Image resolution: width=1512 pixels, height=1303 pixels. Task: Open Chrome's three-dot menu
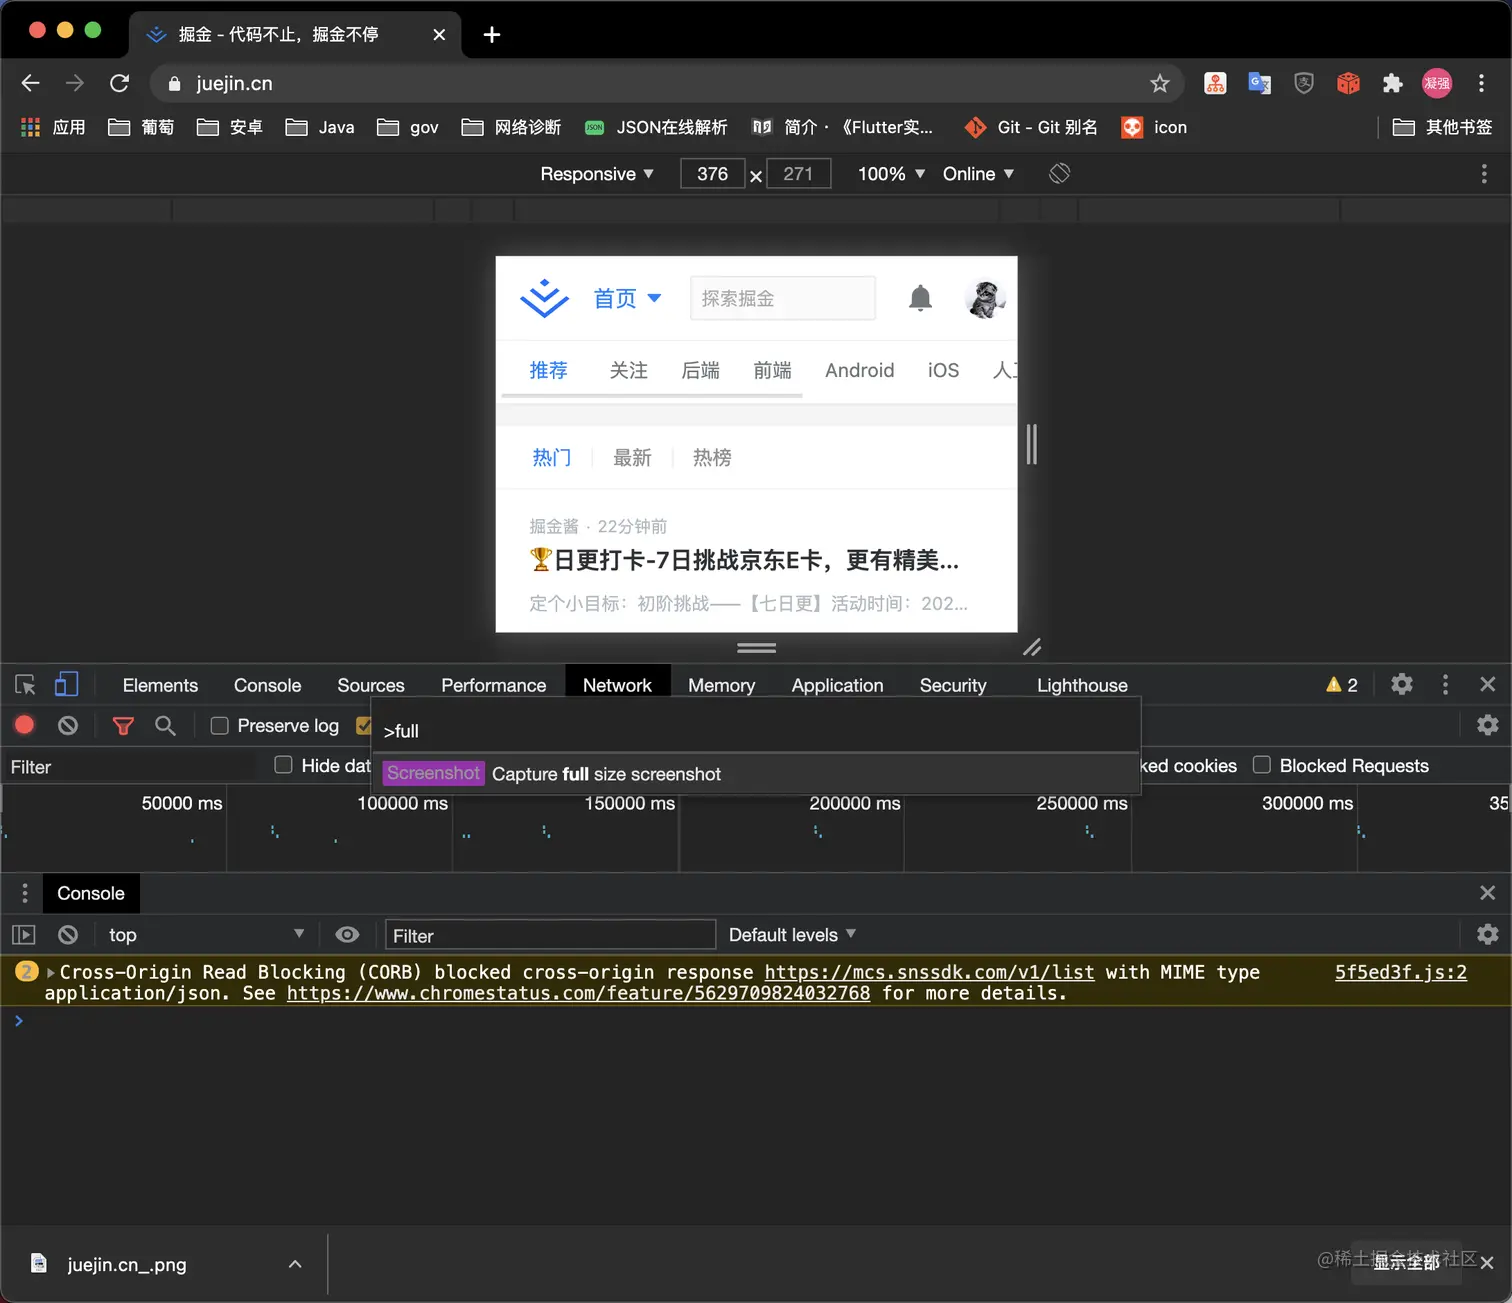pyautogui.click(x=1482, y=83)
